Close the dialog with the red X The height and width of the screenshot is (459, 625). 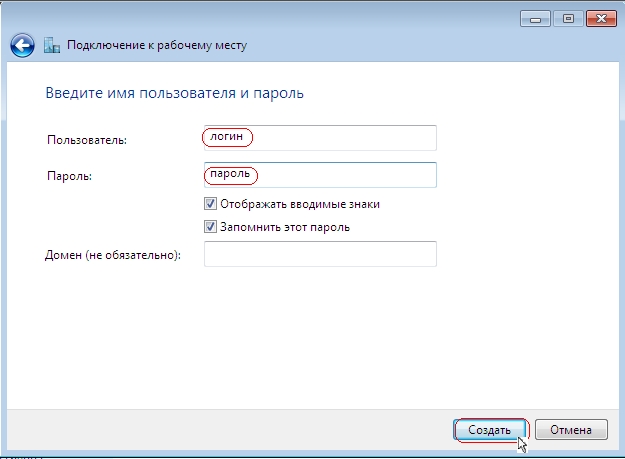(x=601, y=19)
